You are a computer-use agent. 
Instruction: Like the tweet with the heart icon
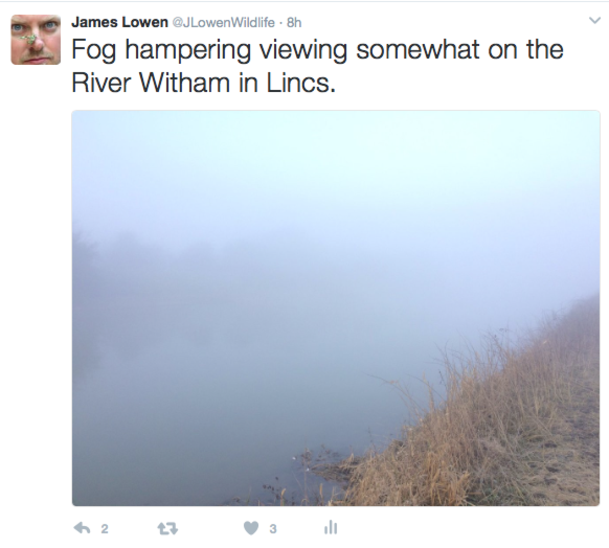[251, 528]
